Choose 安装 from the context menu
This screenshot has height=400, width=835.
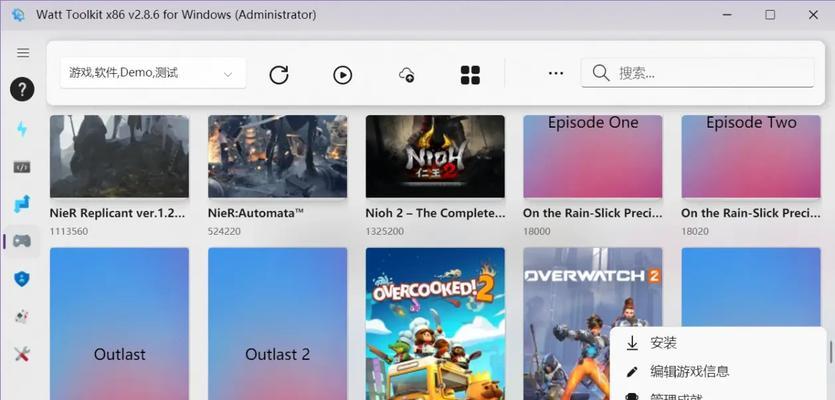pyautogui.click(x=718, y=343)
